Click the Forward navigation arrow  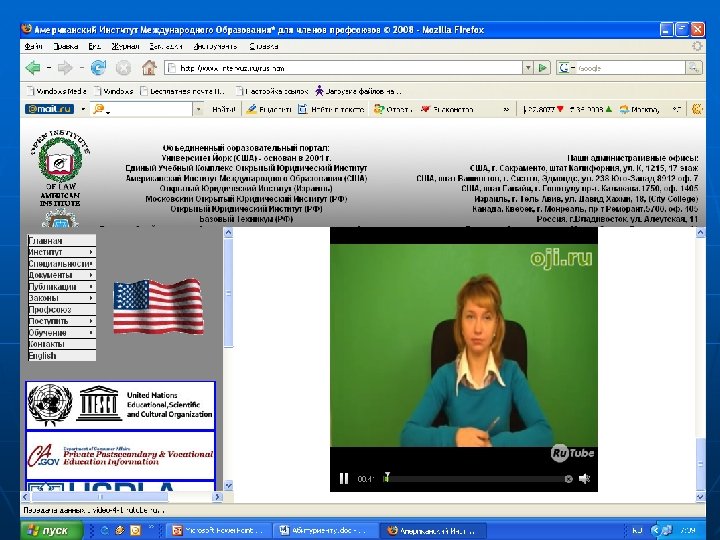click(x=65, y=68)
